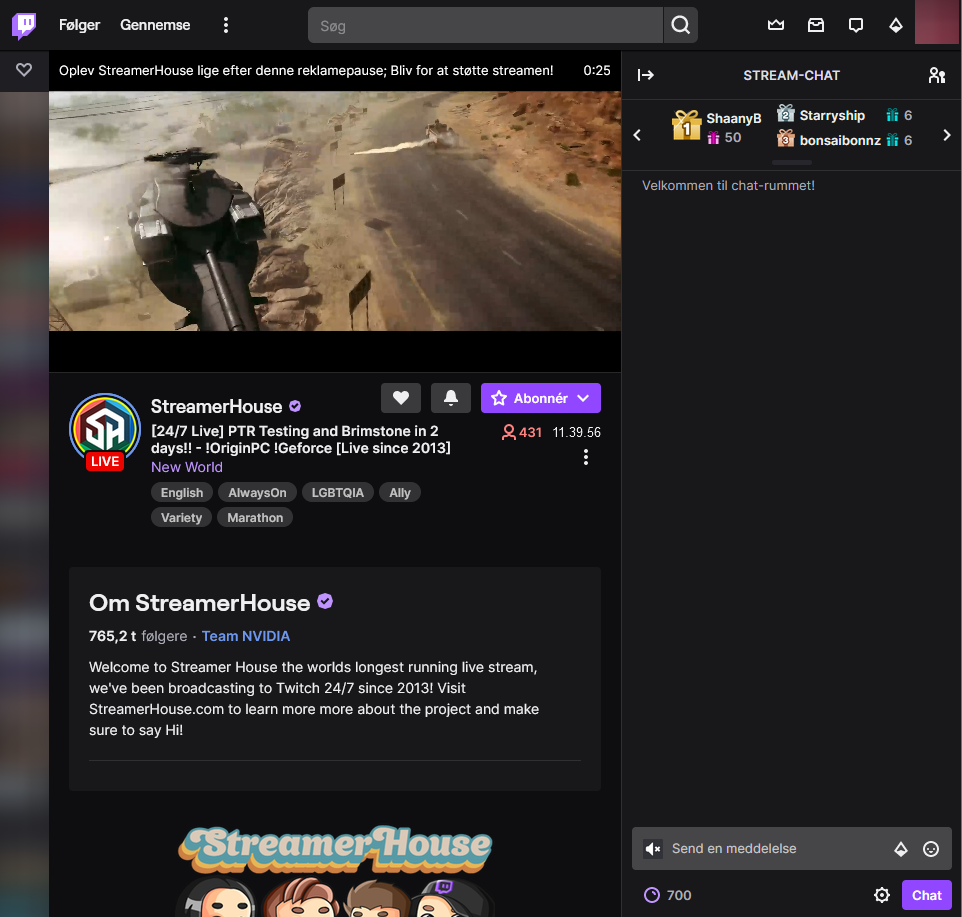Follow StreamerHouse using the heart button
This screenshot has width=962, height=917.
[400, 397]
